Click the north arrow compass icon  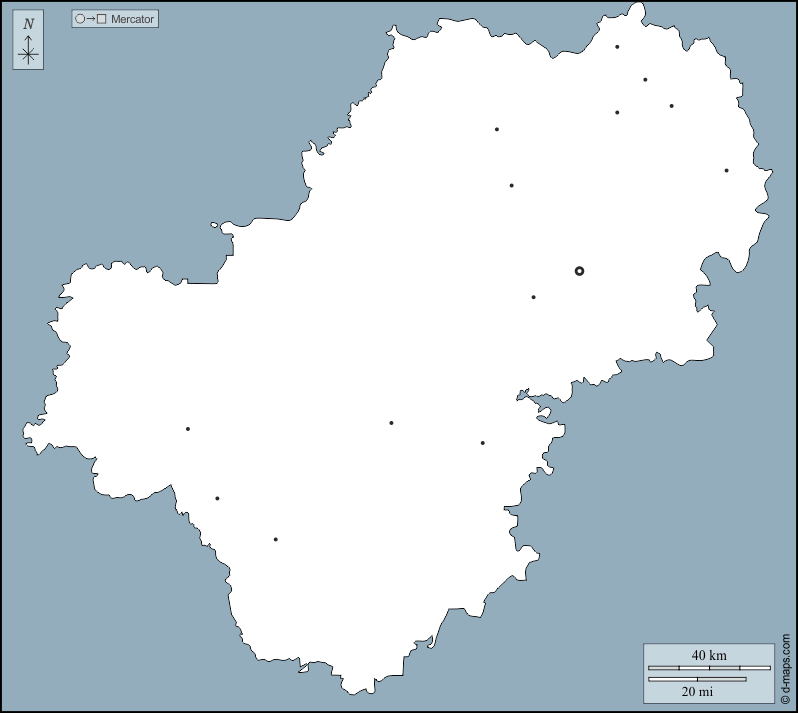tap(28, 41)
